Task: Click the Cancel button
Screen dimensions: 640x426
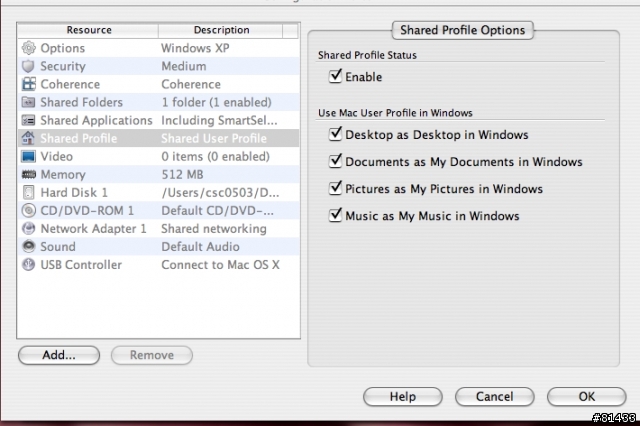Action: (x=495, y=396)
